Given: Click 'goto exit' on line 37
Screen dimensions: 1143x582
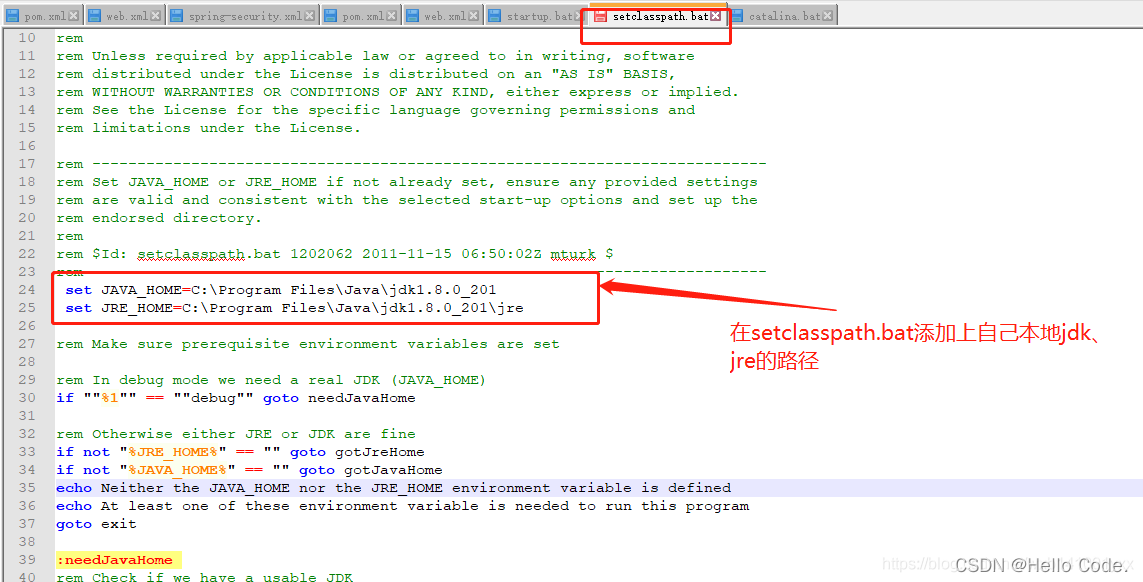Looking at the screenshot, I should 96,524.
